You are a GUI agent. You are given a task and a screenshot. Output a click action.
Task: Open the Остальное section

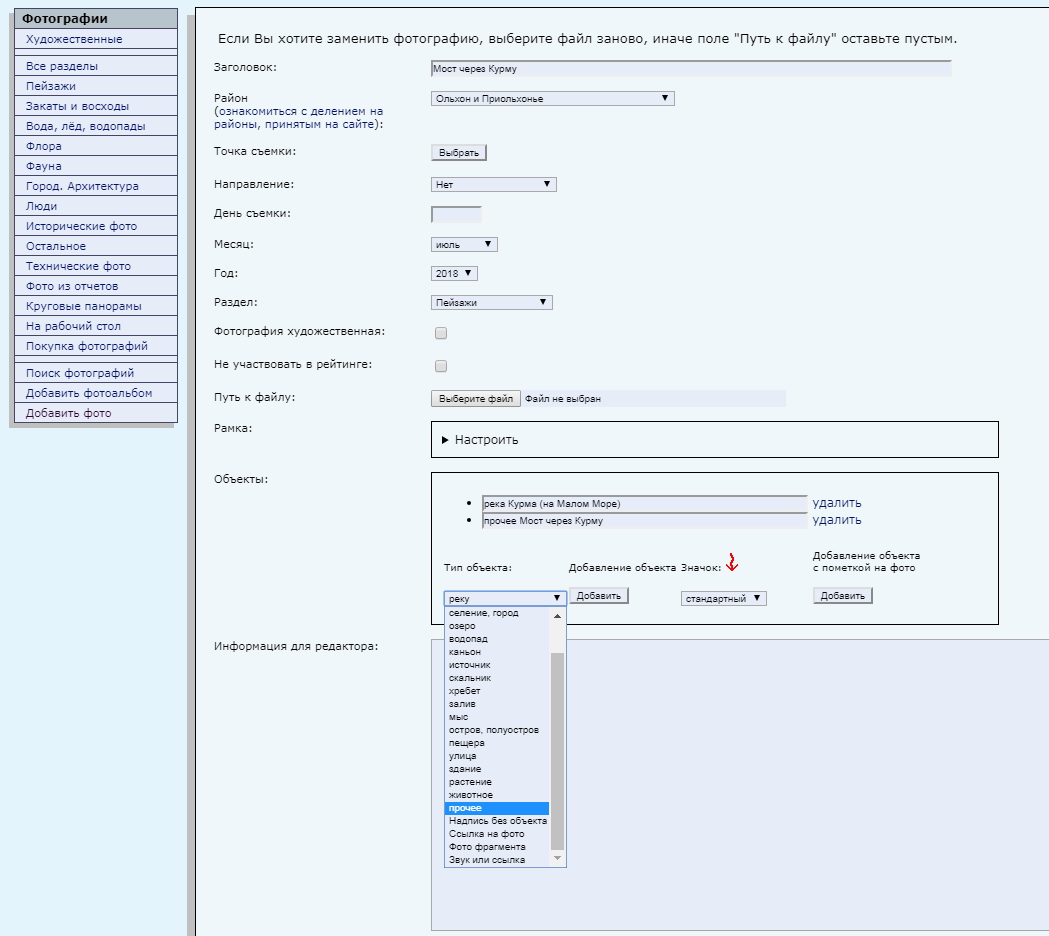pyautogui.click(x=96, y=246)
